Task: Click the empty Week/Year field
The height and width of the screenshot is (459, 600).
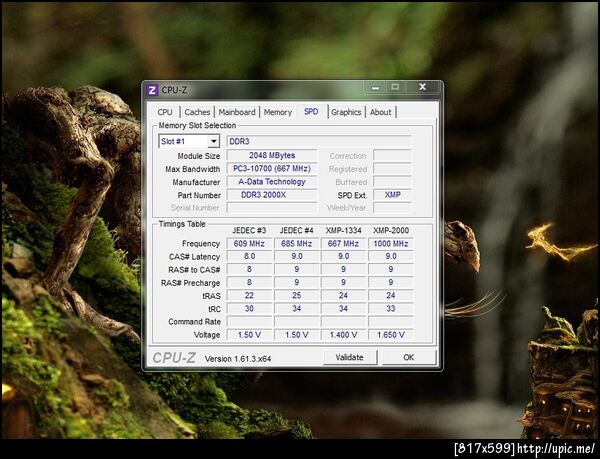Action: (x=393, y=208)
